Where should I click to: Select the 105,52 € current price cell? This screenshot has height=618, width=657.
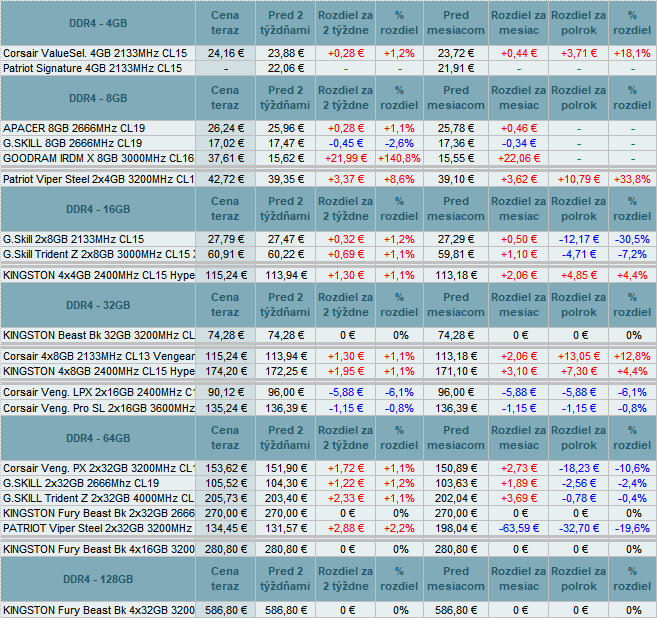[225, 483]
